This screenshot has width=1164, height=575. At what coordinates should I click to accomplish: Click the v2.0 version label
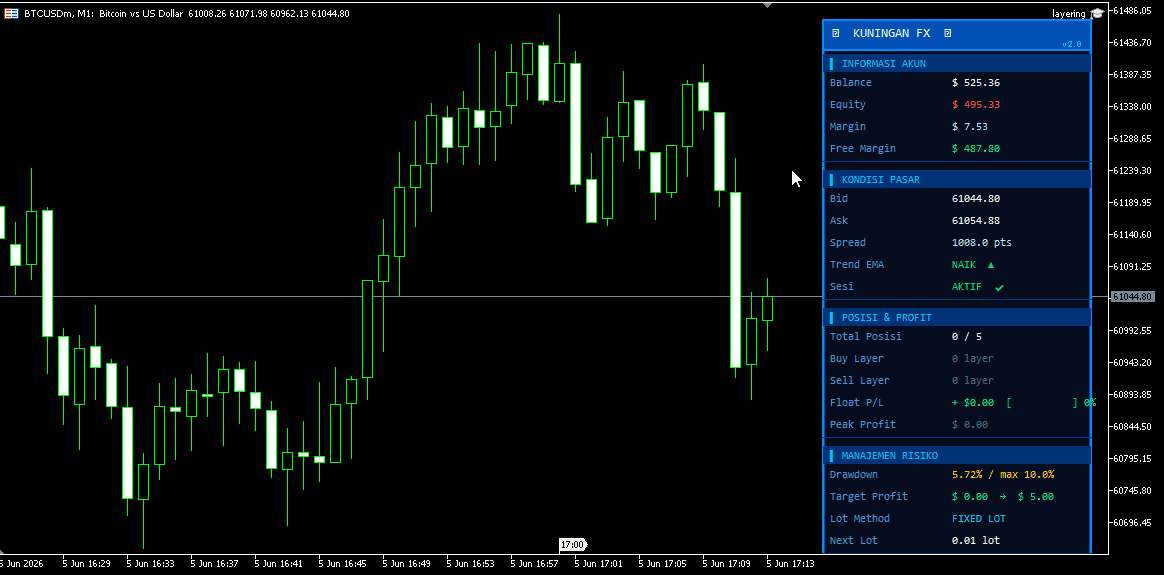click(1071, 45)
